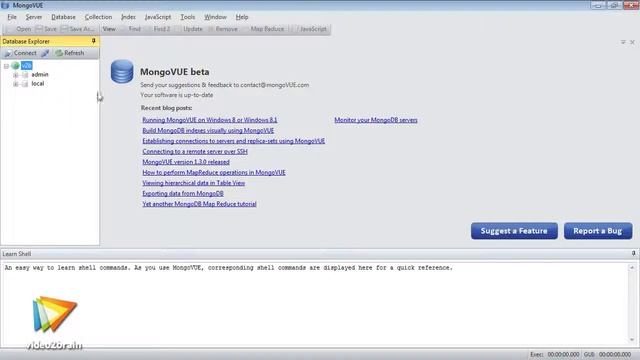Click Connect in Database Explorer

[x=20, y=53]
